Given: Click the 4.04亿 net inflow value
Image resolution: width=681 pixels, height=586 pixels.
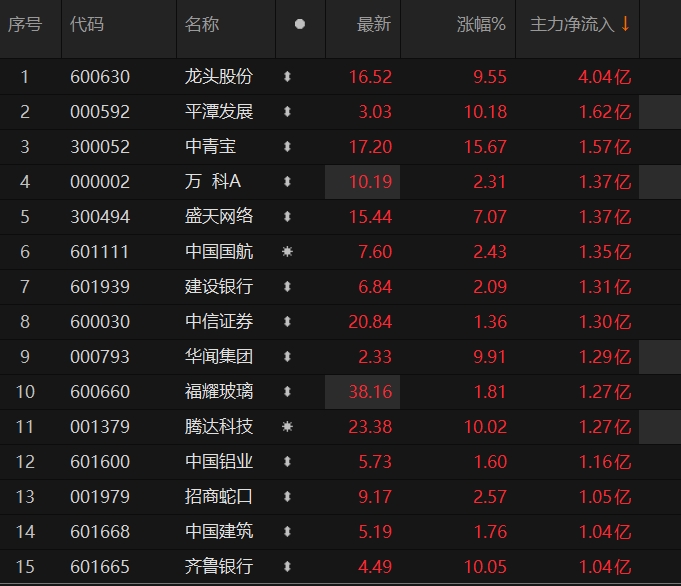Looking at the screenshot, I should (604, 77).
